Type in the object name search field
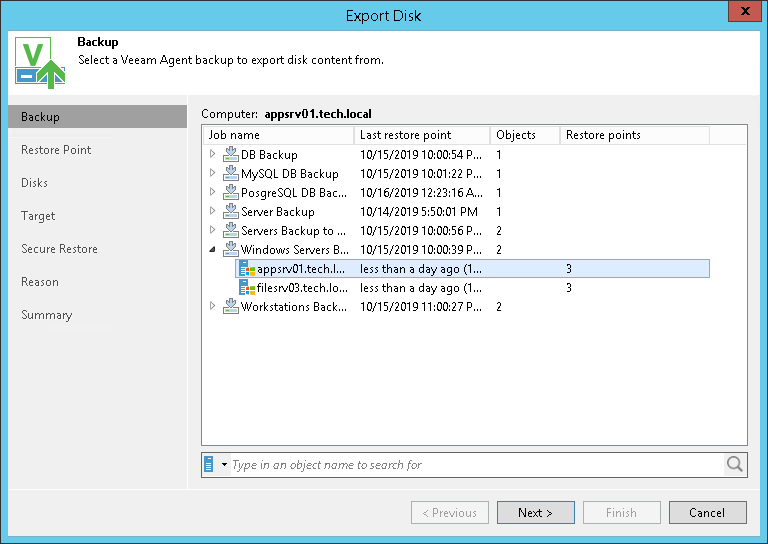This screenshot has height=544, width=768. (475, 465)
